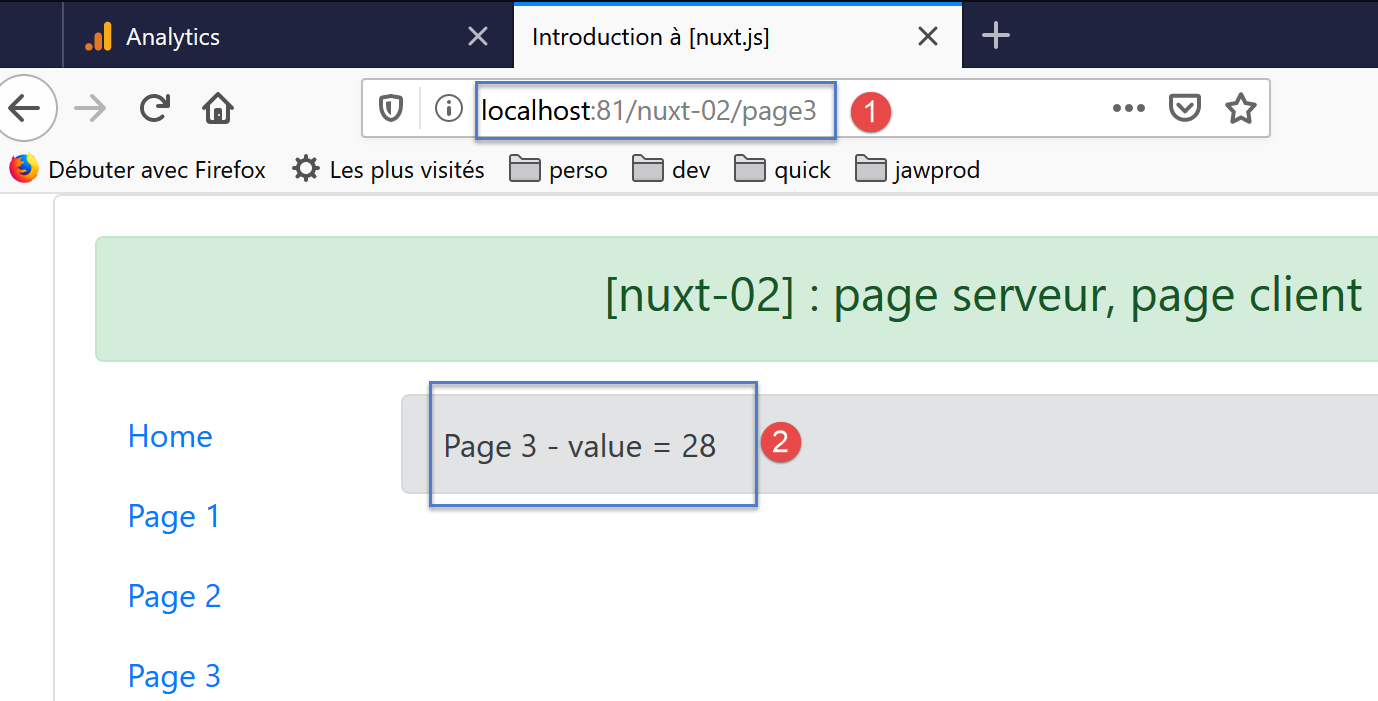This screenshot has width=1378, height=701.
Task: Expand the 'perso' bookmarks folder
Action: [558, 170]
